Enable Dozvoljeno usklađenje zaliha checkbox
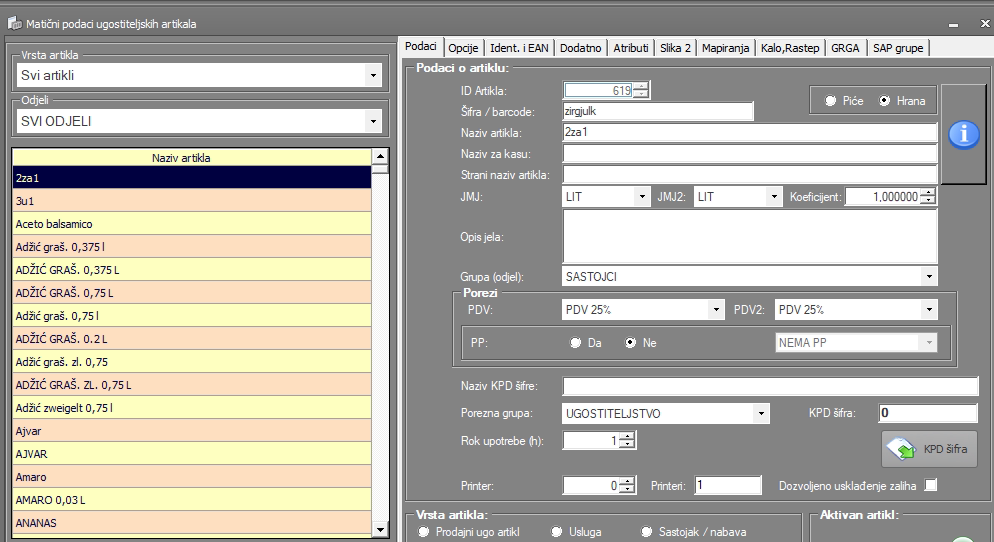994x542 pixels. (x=931, y=486)
